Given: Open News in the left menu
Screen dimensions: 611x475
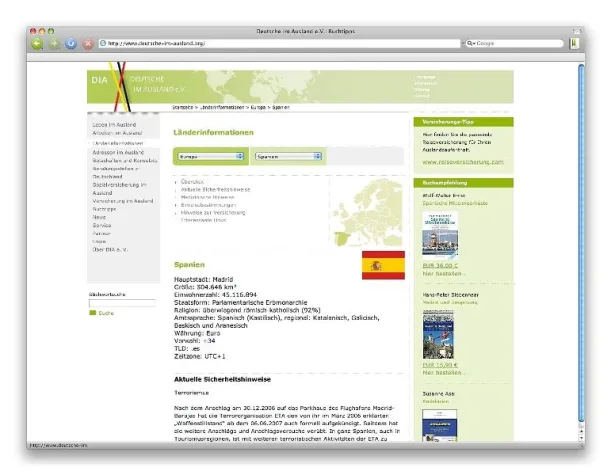Looking at the screenshot, I should 99,217.
